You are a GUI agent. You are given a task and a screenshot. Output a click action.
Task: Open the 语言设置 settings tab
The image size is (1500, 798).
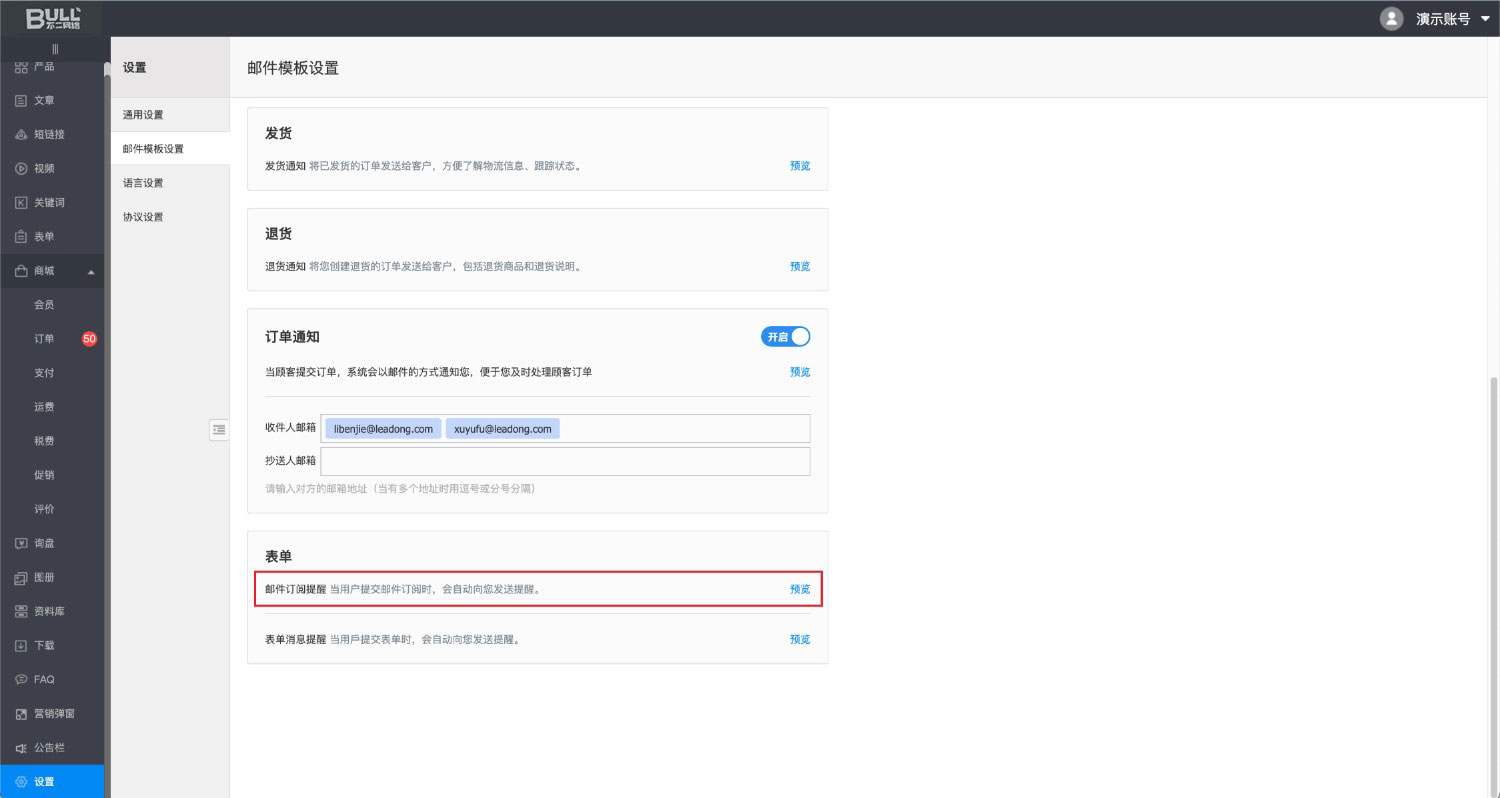pos(143,183)
